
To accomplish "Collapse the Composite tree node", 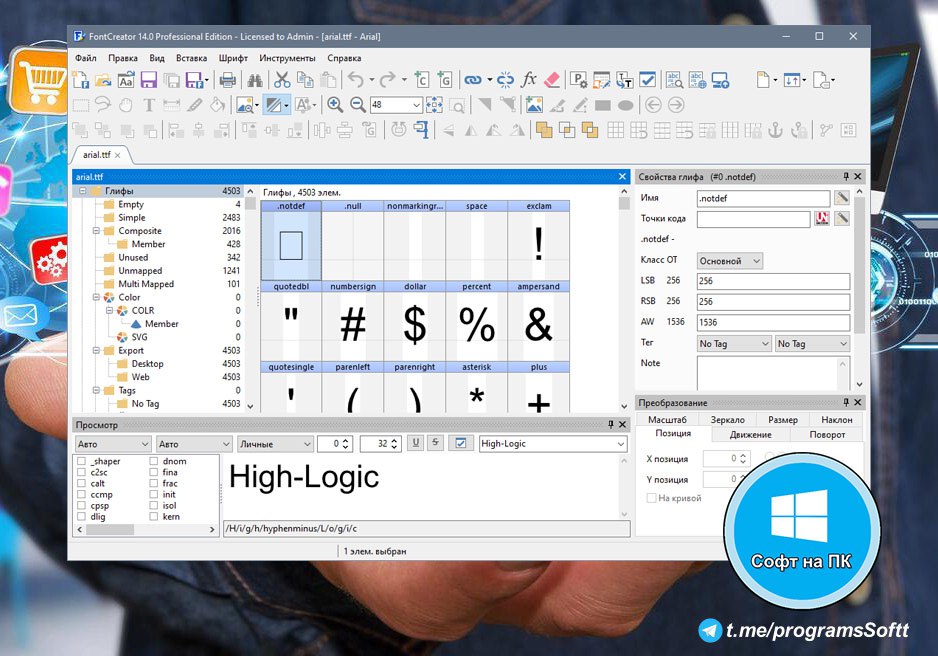I will tap(96, 231).
